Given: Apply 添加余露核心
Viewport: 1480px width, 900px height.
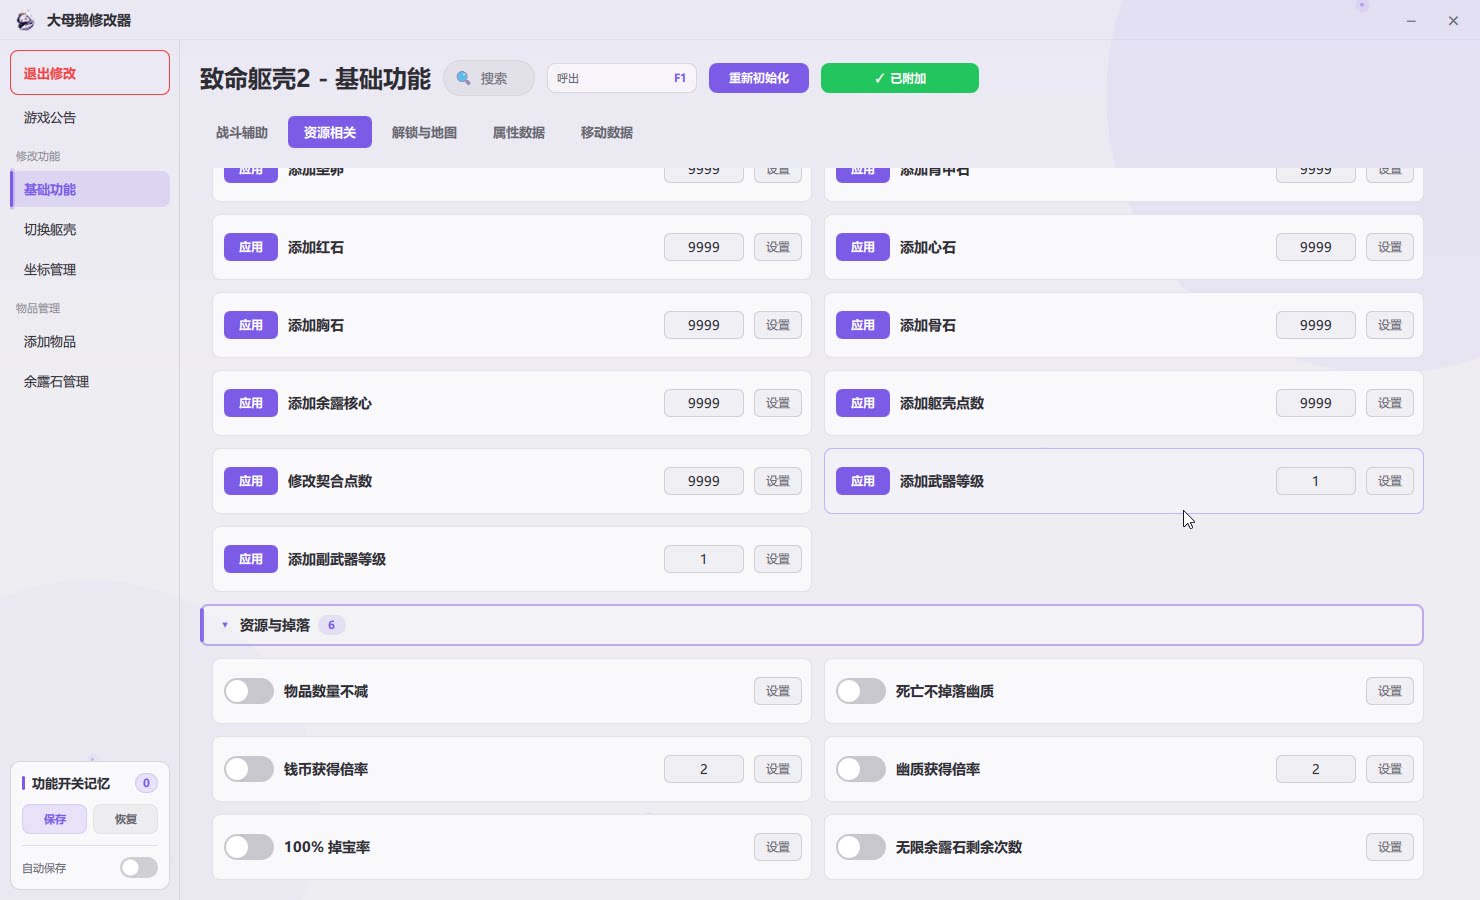Looking at the screenshot, I should click(251, 403).
